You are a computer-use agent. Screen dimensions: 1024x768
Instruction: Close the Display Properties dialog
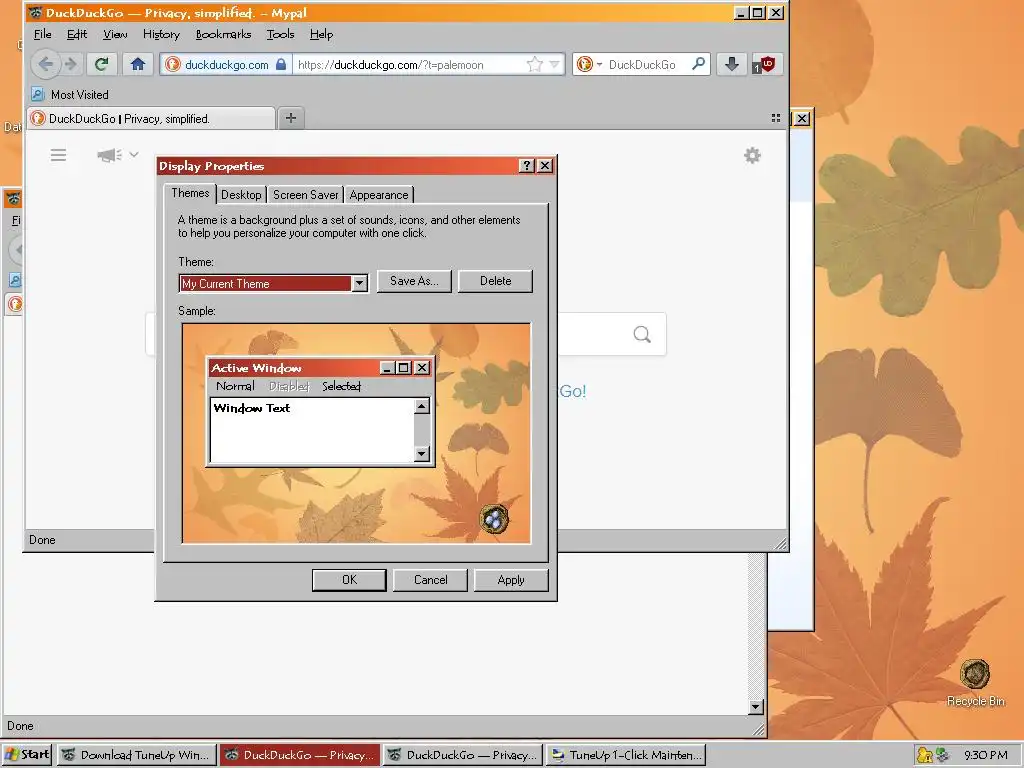pyautogui.click(x=545, y=166)
